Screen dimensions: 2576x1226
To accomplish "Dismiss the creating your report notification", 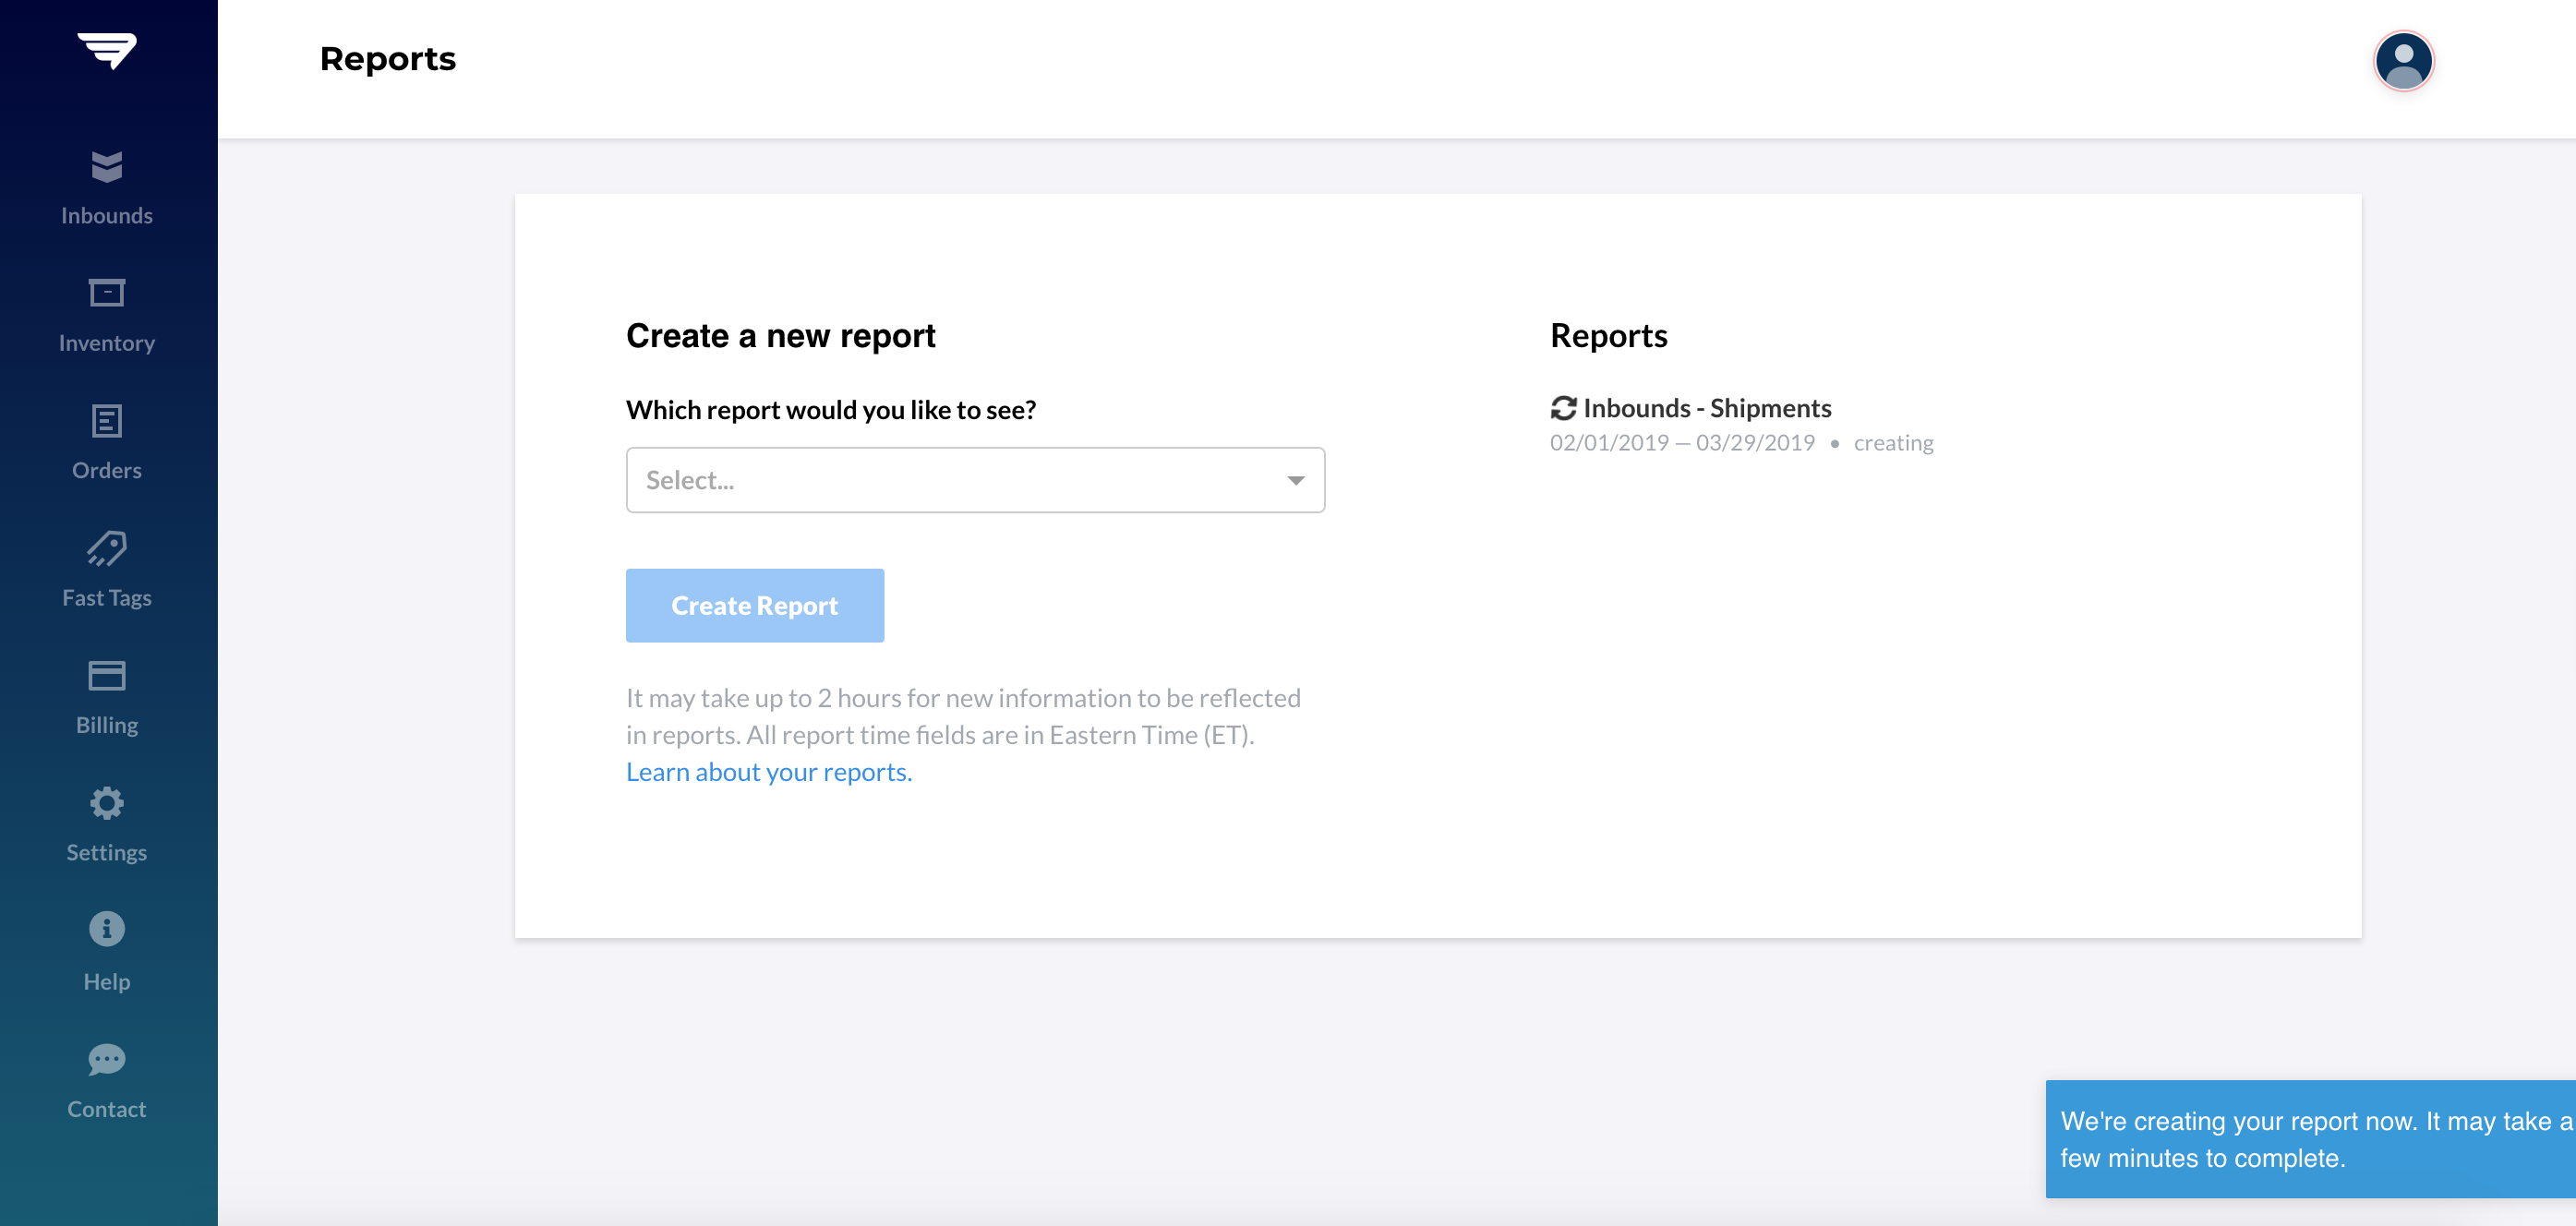I will 2310,1139.
